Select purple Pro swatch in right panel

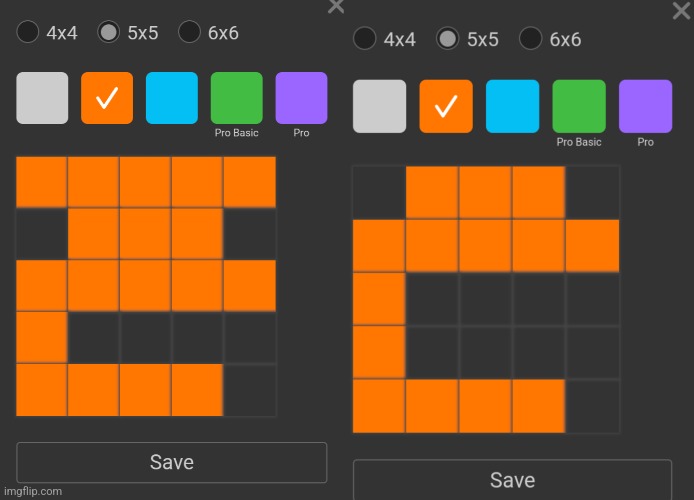pos(645,106)
